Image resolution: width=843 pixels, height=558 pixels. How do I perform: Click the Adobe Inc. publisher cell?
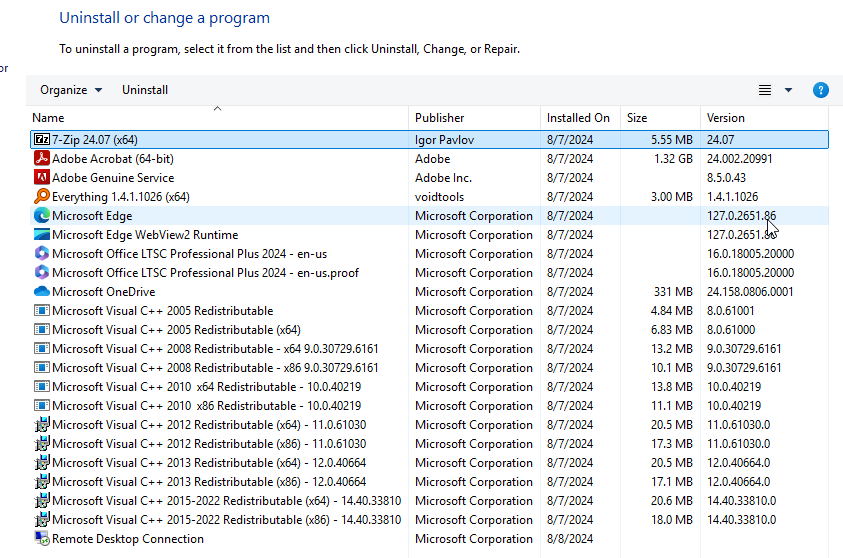(x=443, y=177)
